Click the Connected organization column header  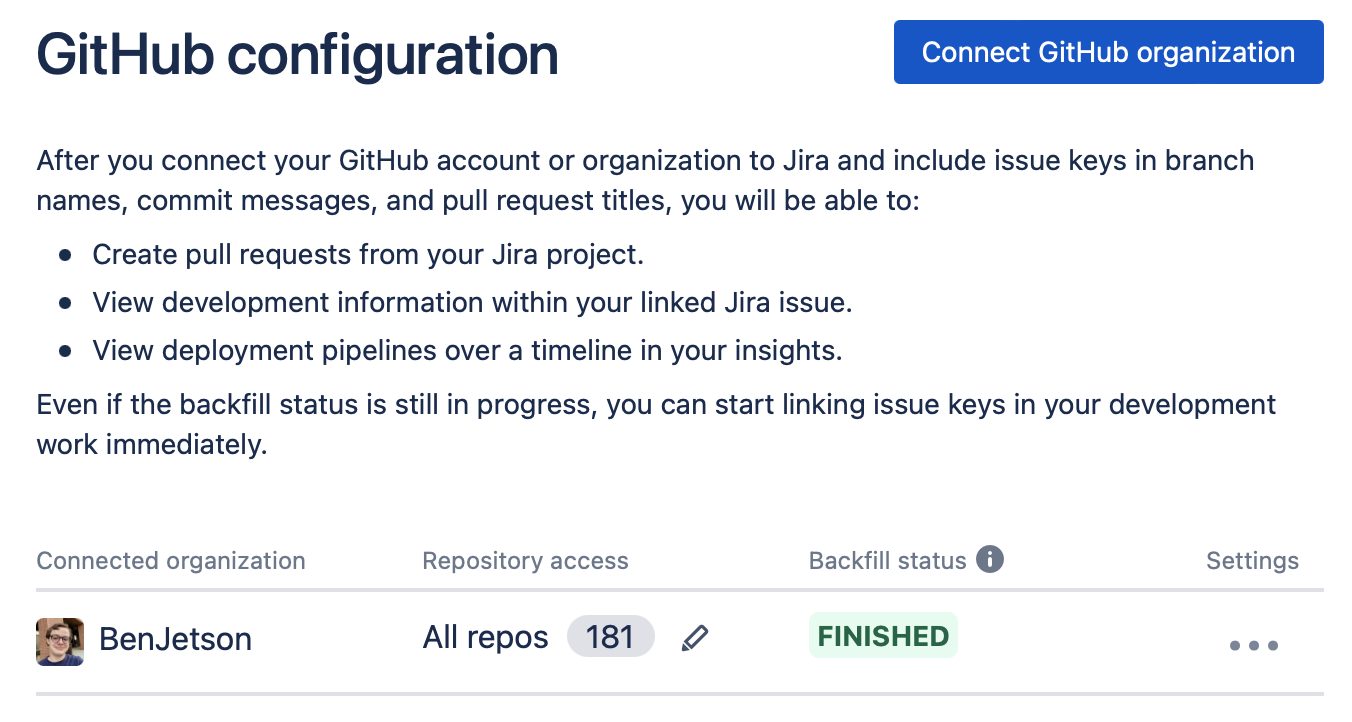tap(171, 560)
